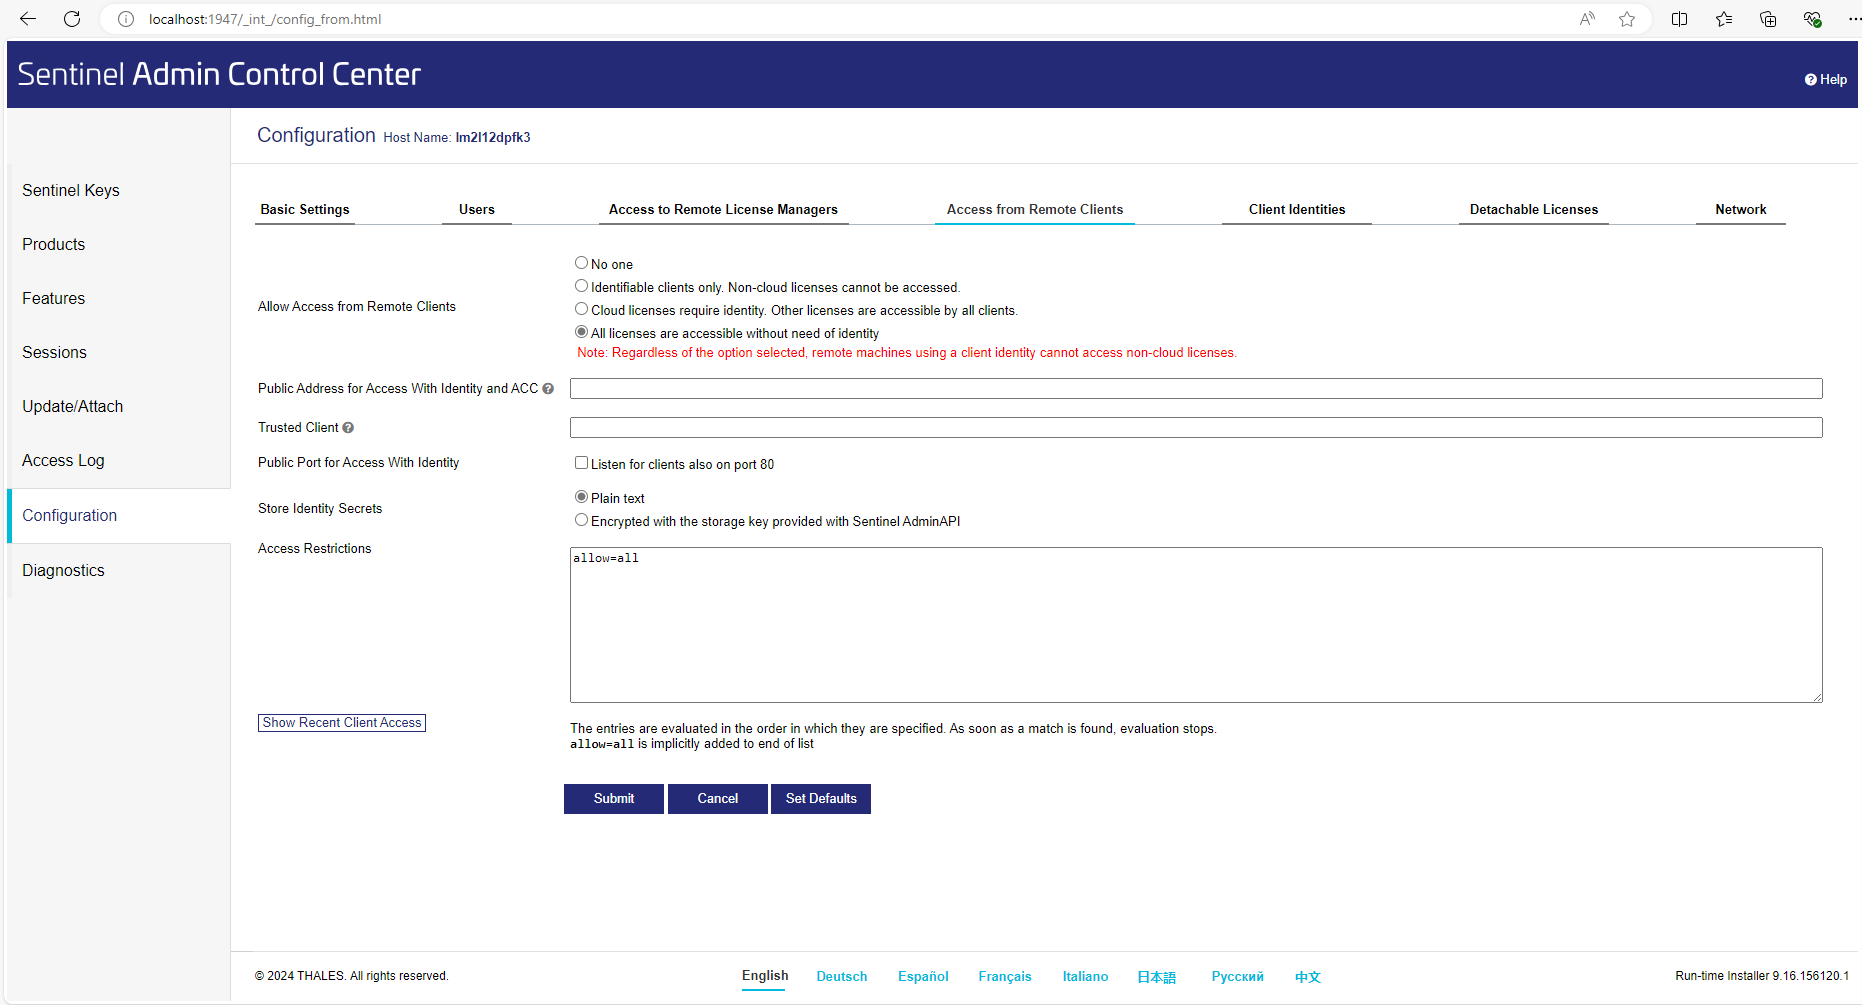Open Diagnostics in sidebar
The width and height of the screenshot is (1862, 1005).
(x=64, y=571)
